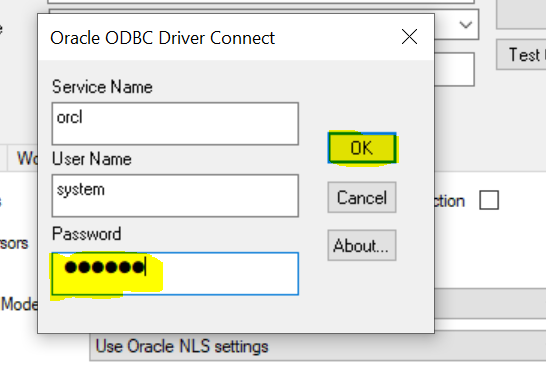
Task: Place cursor in the Password field
Action: click(x=175, y=274)
